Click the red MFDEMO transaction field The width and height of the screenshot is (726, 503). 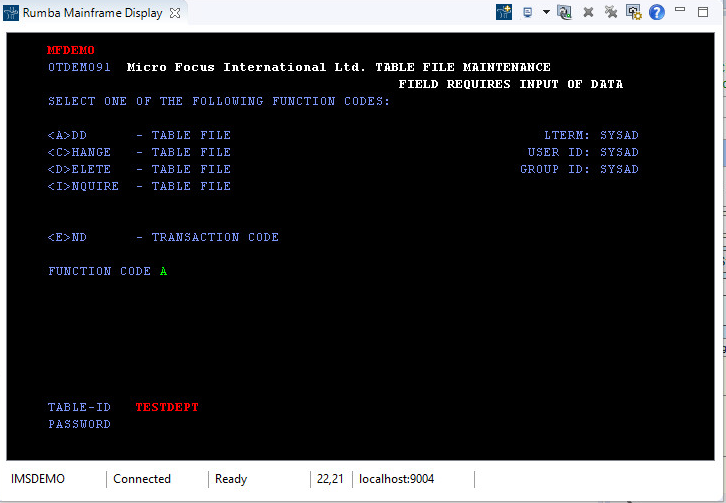(70, 50)
